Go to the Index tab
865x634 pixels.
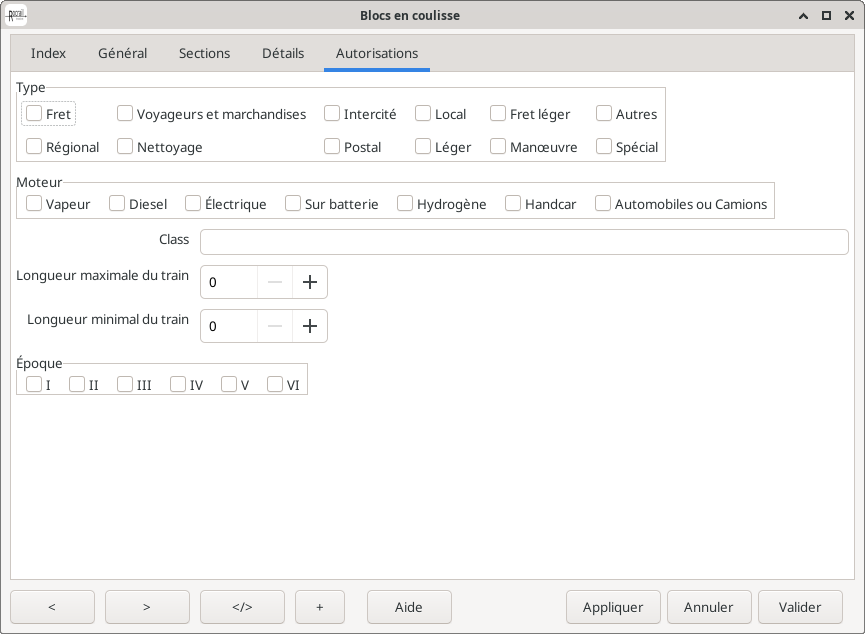pos(48,53)
